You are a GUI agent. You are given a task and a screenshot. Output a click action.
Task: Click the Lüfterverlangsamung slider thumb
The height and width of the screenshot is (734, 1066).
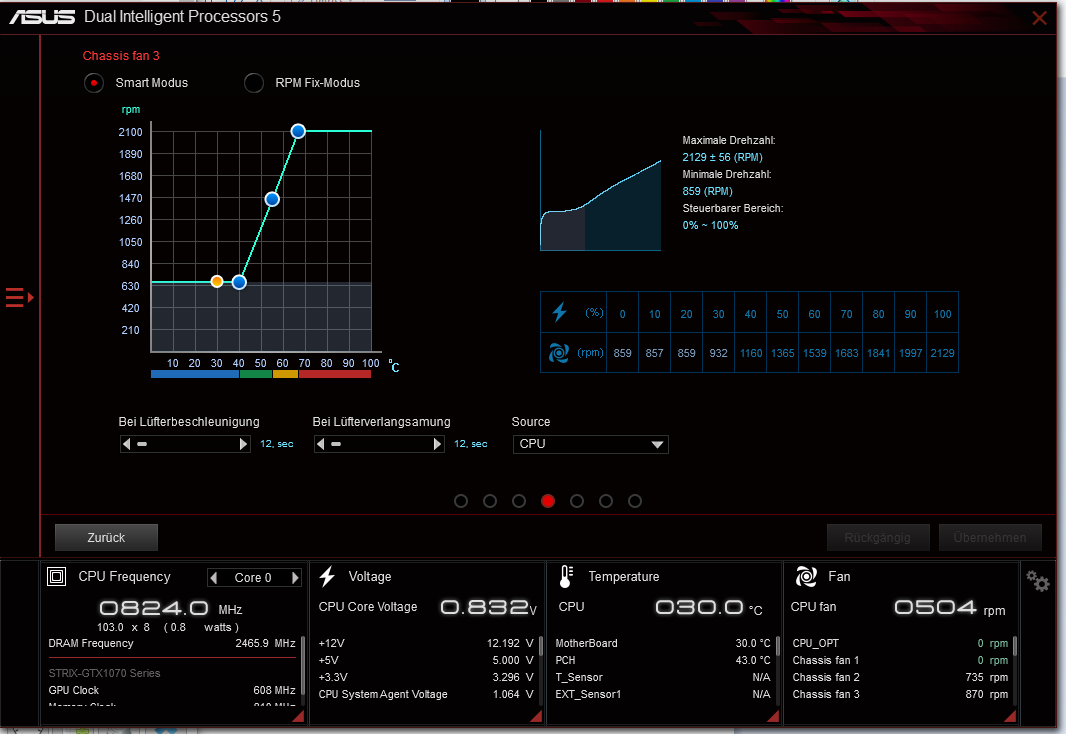click(336, 444)
